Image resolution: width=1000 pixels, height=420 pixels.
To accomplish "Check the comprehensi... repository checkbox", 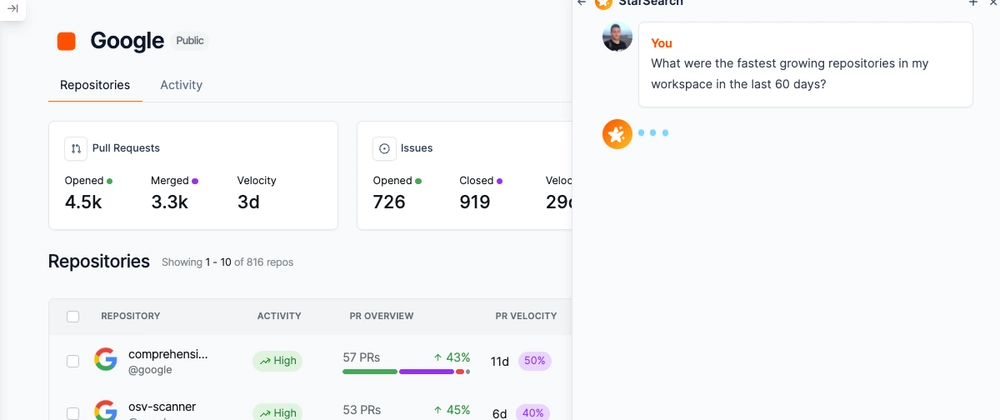I will [73, 361].
